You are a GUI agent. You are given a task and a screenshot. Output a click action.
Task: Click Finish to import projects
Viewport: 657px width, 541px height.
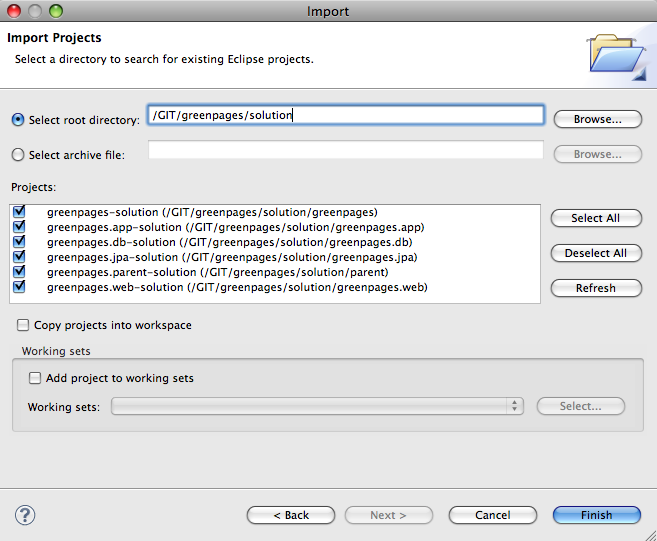597,515
